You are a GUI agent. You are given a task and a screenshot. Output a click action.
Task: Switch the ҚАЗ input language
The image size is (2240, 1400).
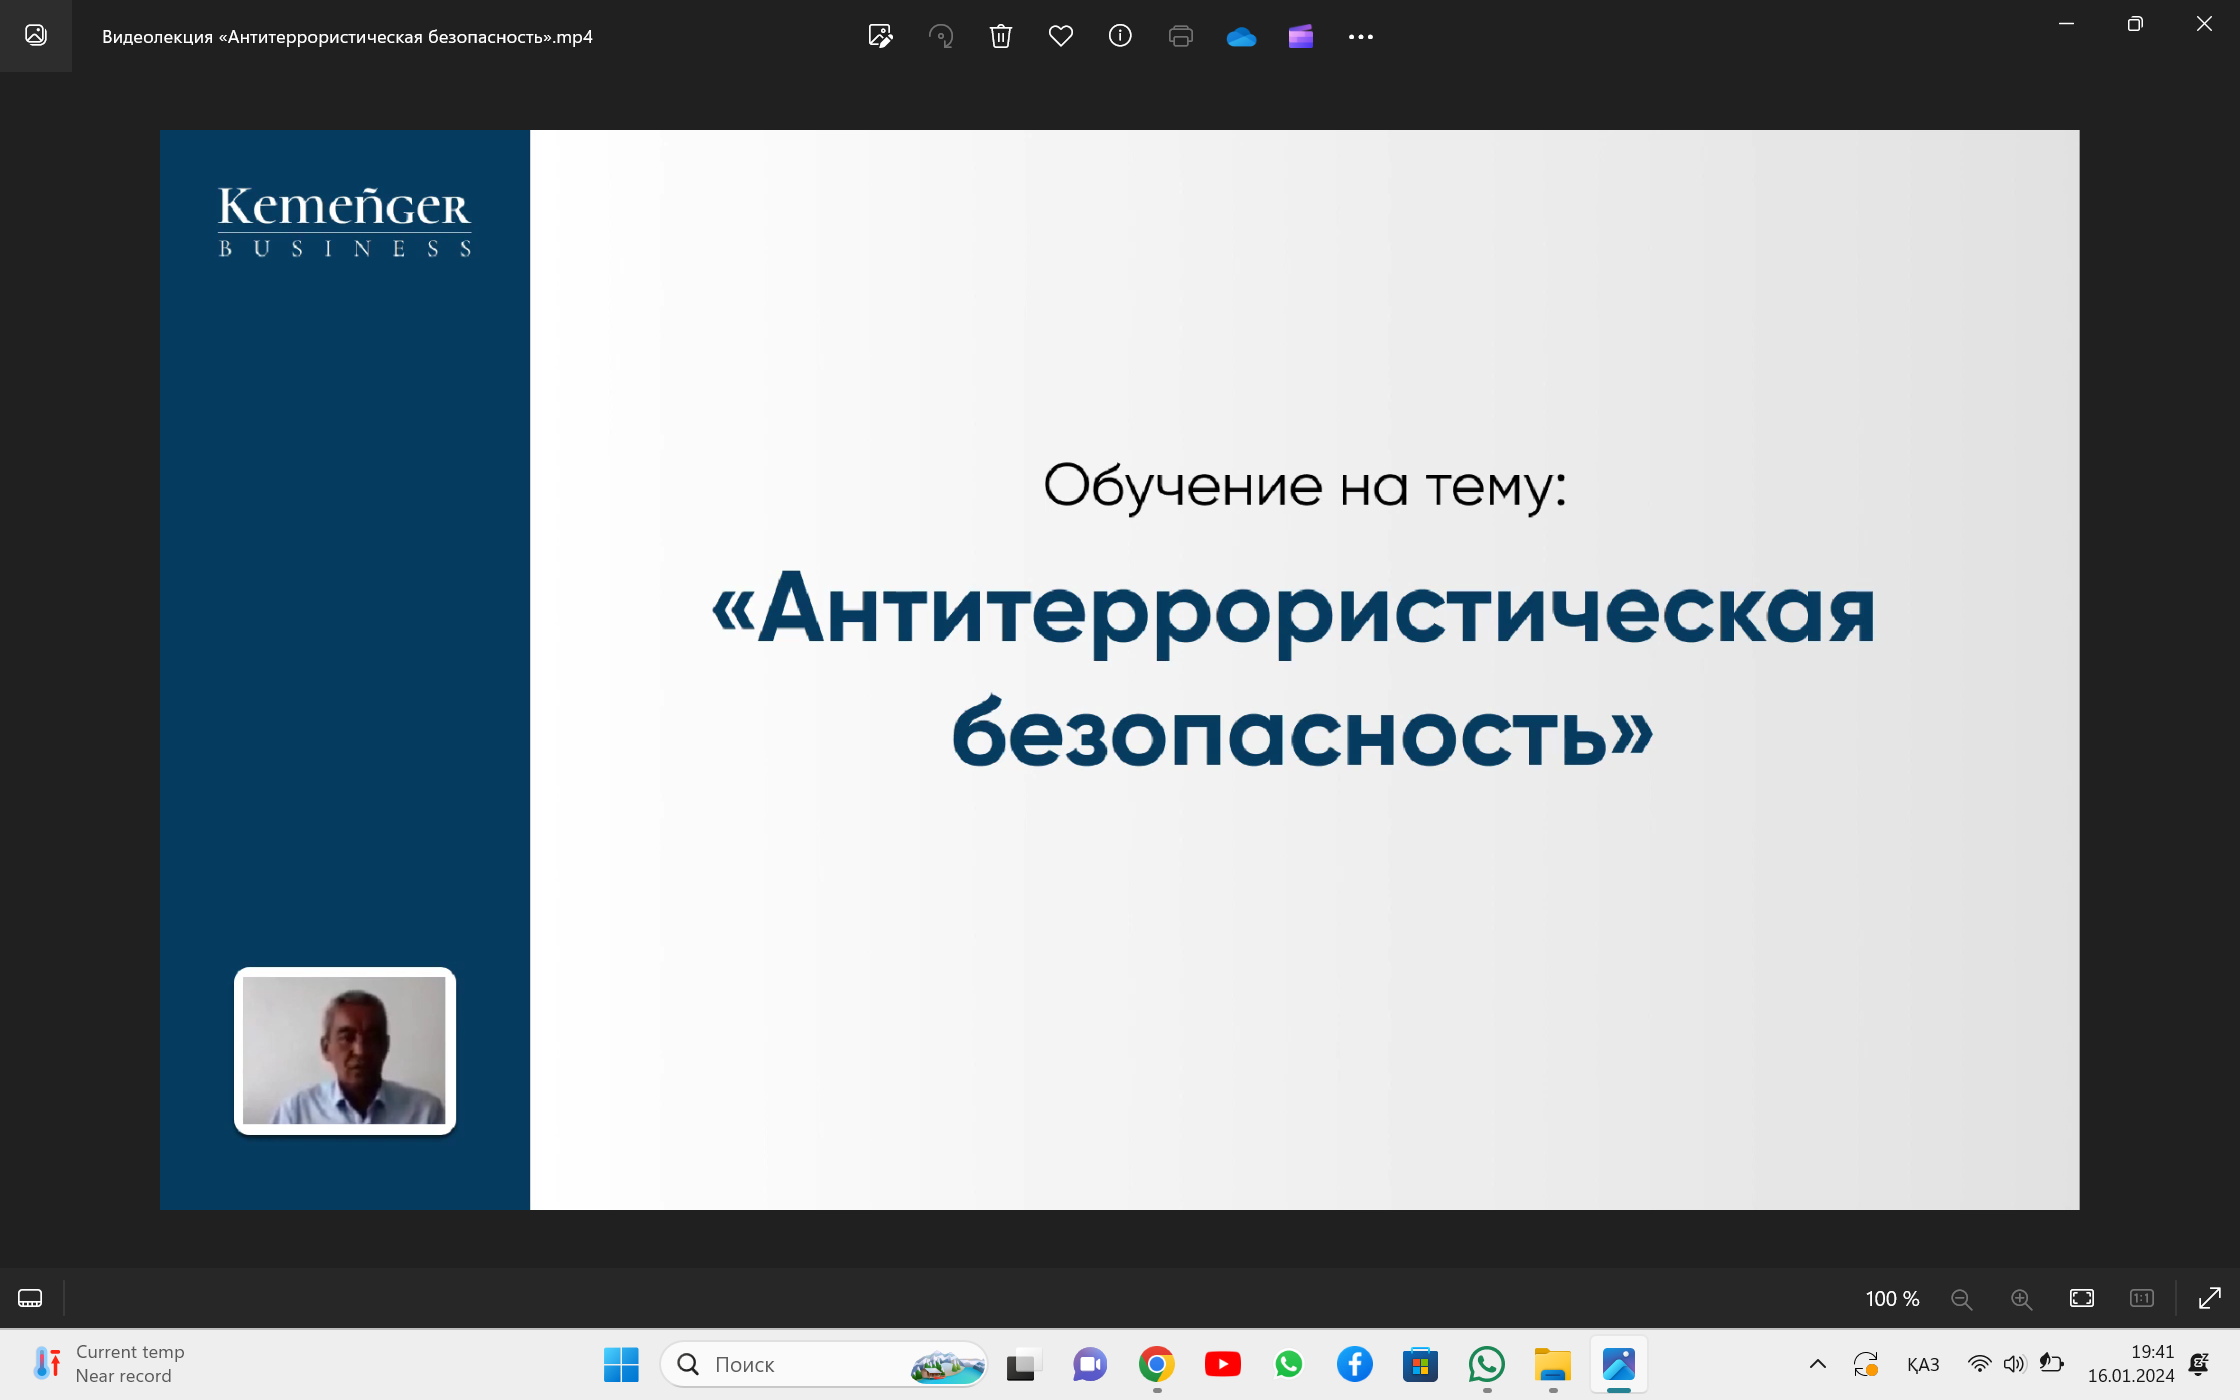click(x=1923, y=1364)
